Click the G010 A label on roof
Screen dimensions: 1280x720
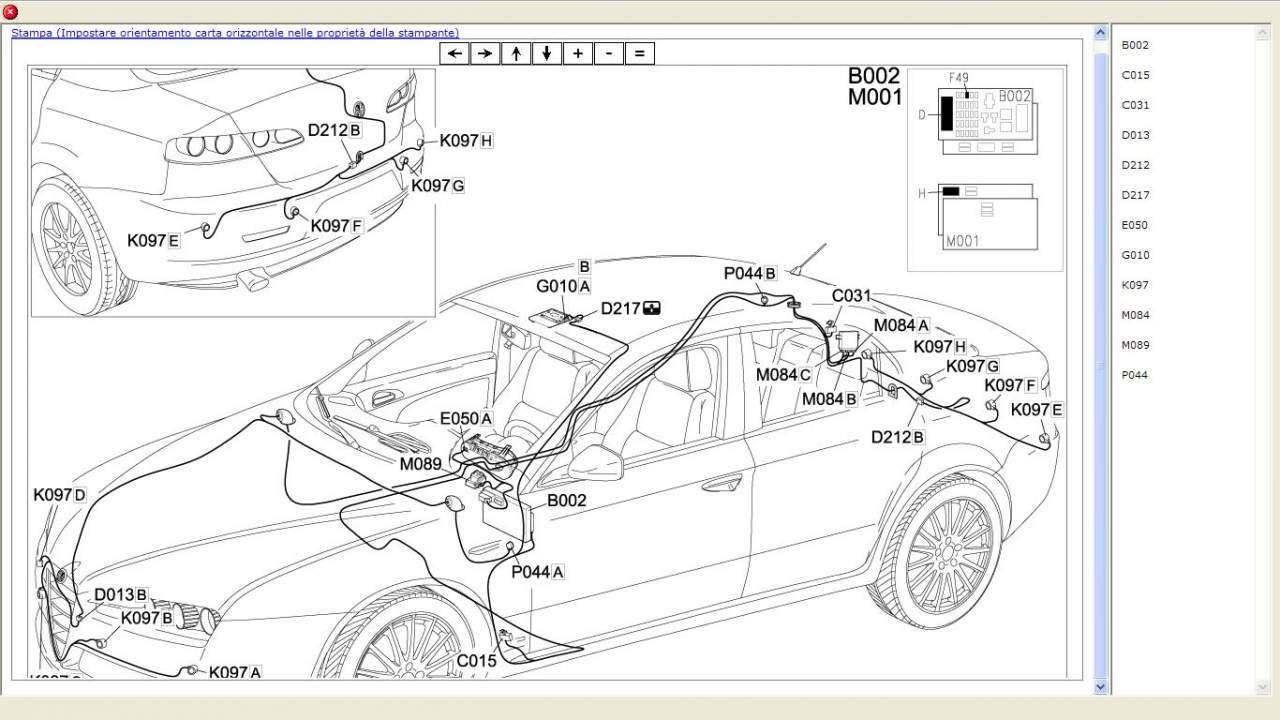pos(564,287)
